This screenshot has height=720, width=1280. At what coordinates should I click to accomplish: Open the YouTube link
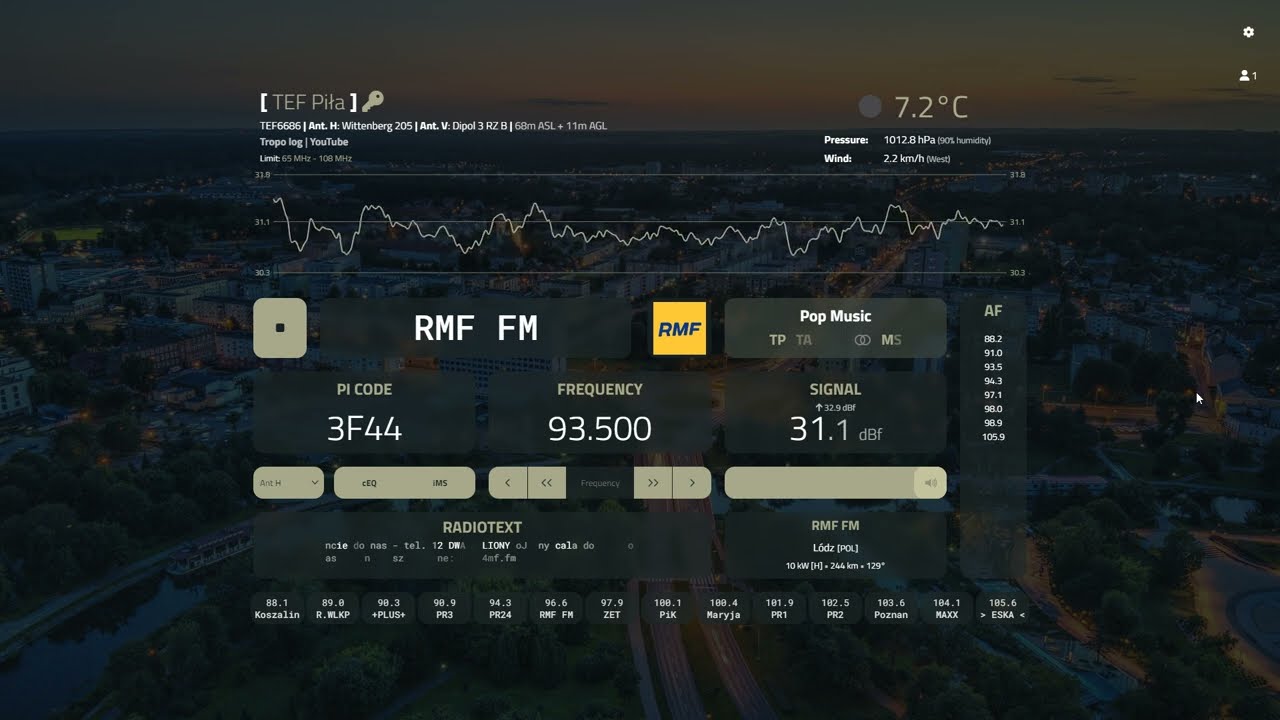(x=329, y=142)
